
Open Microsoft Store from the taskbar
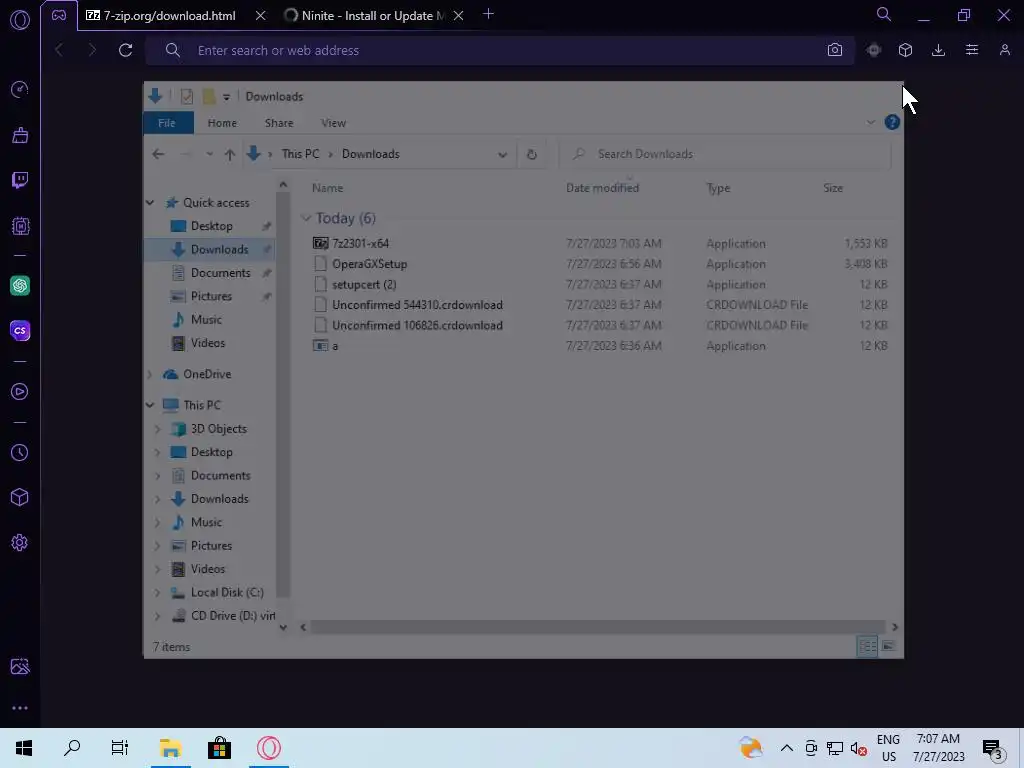(x=219, y=748)
